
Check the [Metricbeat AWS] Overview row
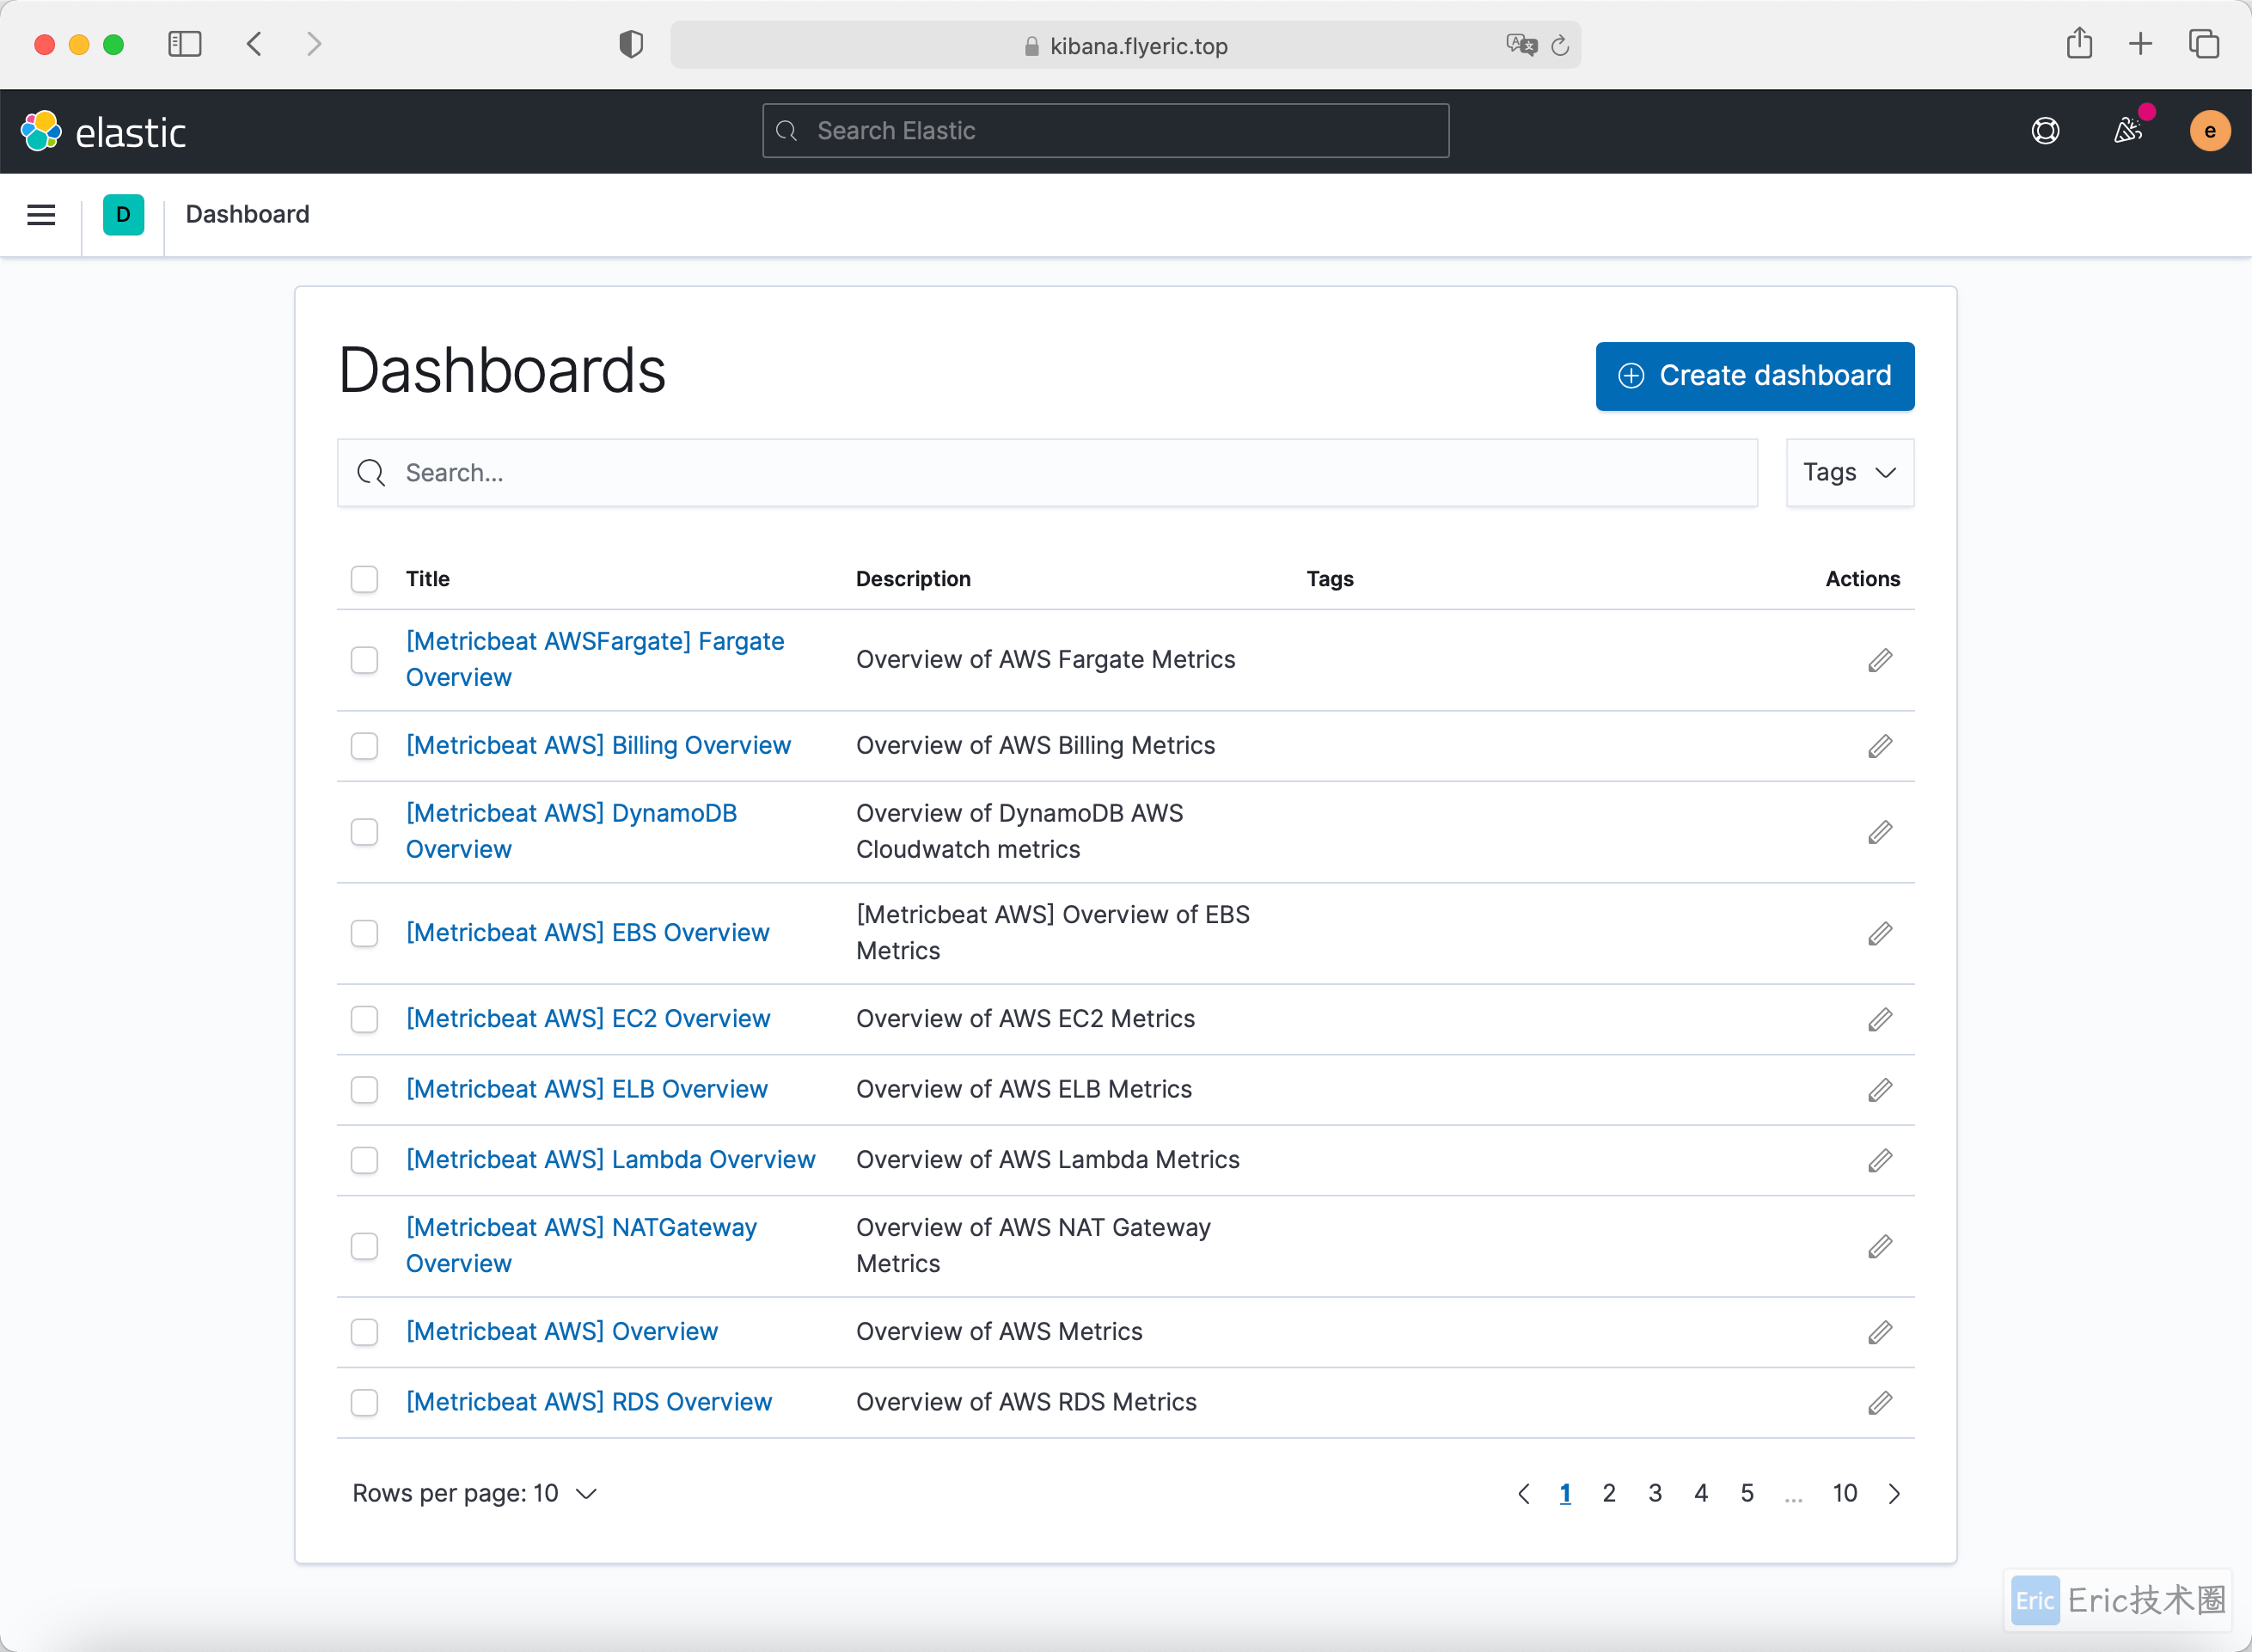tap(364, 1332)
